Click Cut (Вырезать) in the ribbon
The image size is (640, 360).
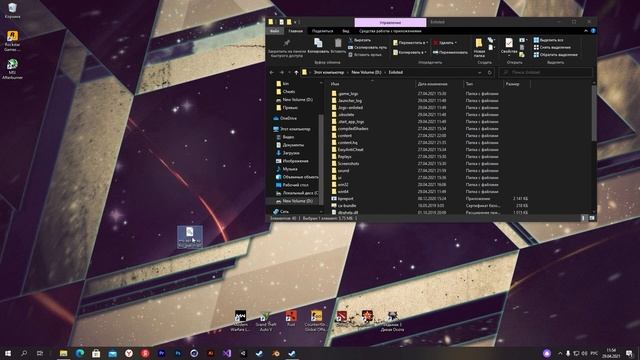pyautogui.click(x=360, y=40)
